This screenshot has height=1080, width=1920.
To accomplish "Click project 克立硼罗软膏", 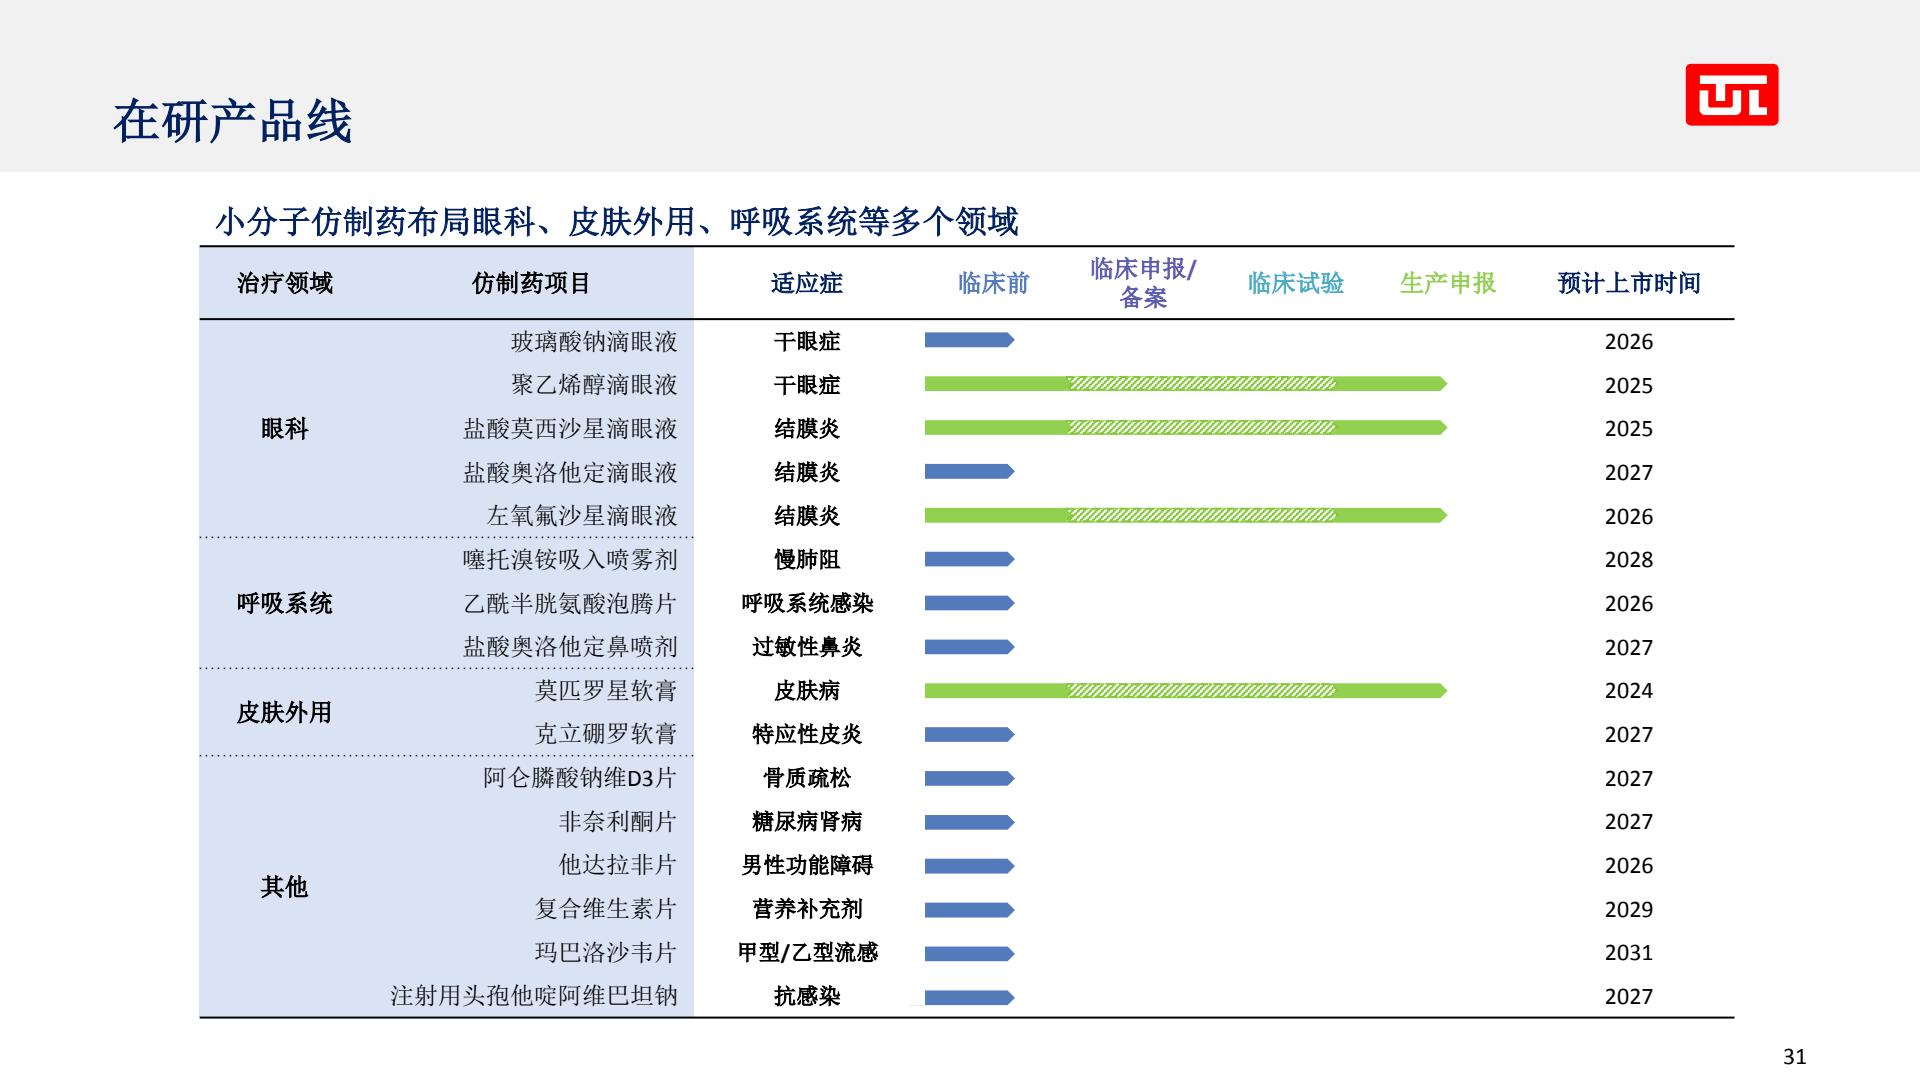I will (x=606, y=734).
